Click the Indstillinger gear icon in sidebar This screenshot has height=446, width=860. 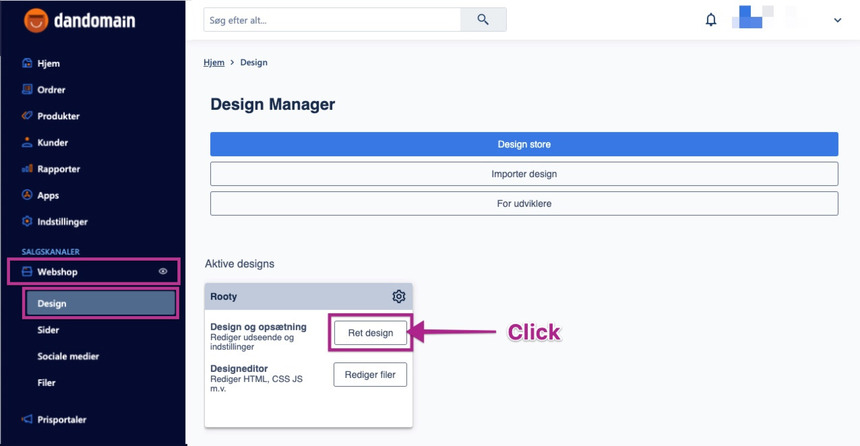tap(27, 221)
